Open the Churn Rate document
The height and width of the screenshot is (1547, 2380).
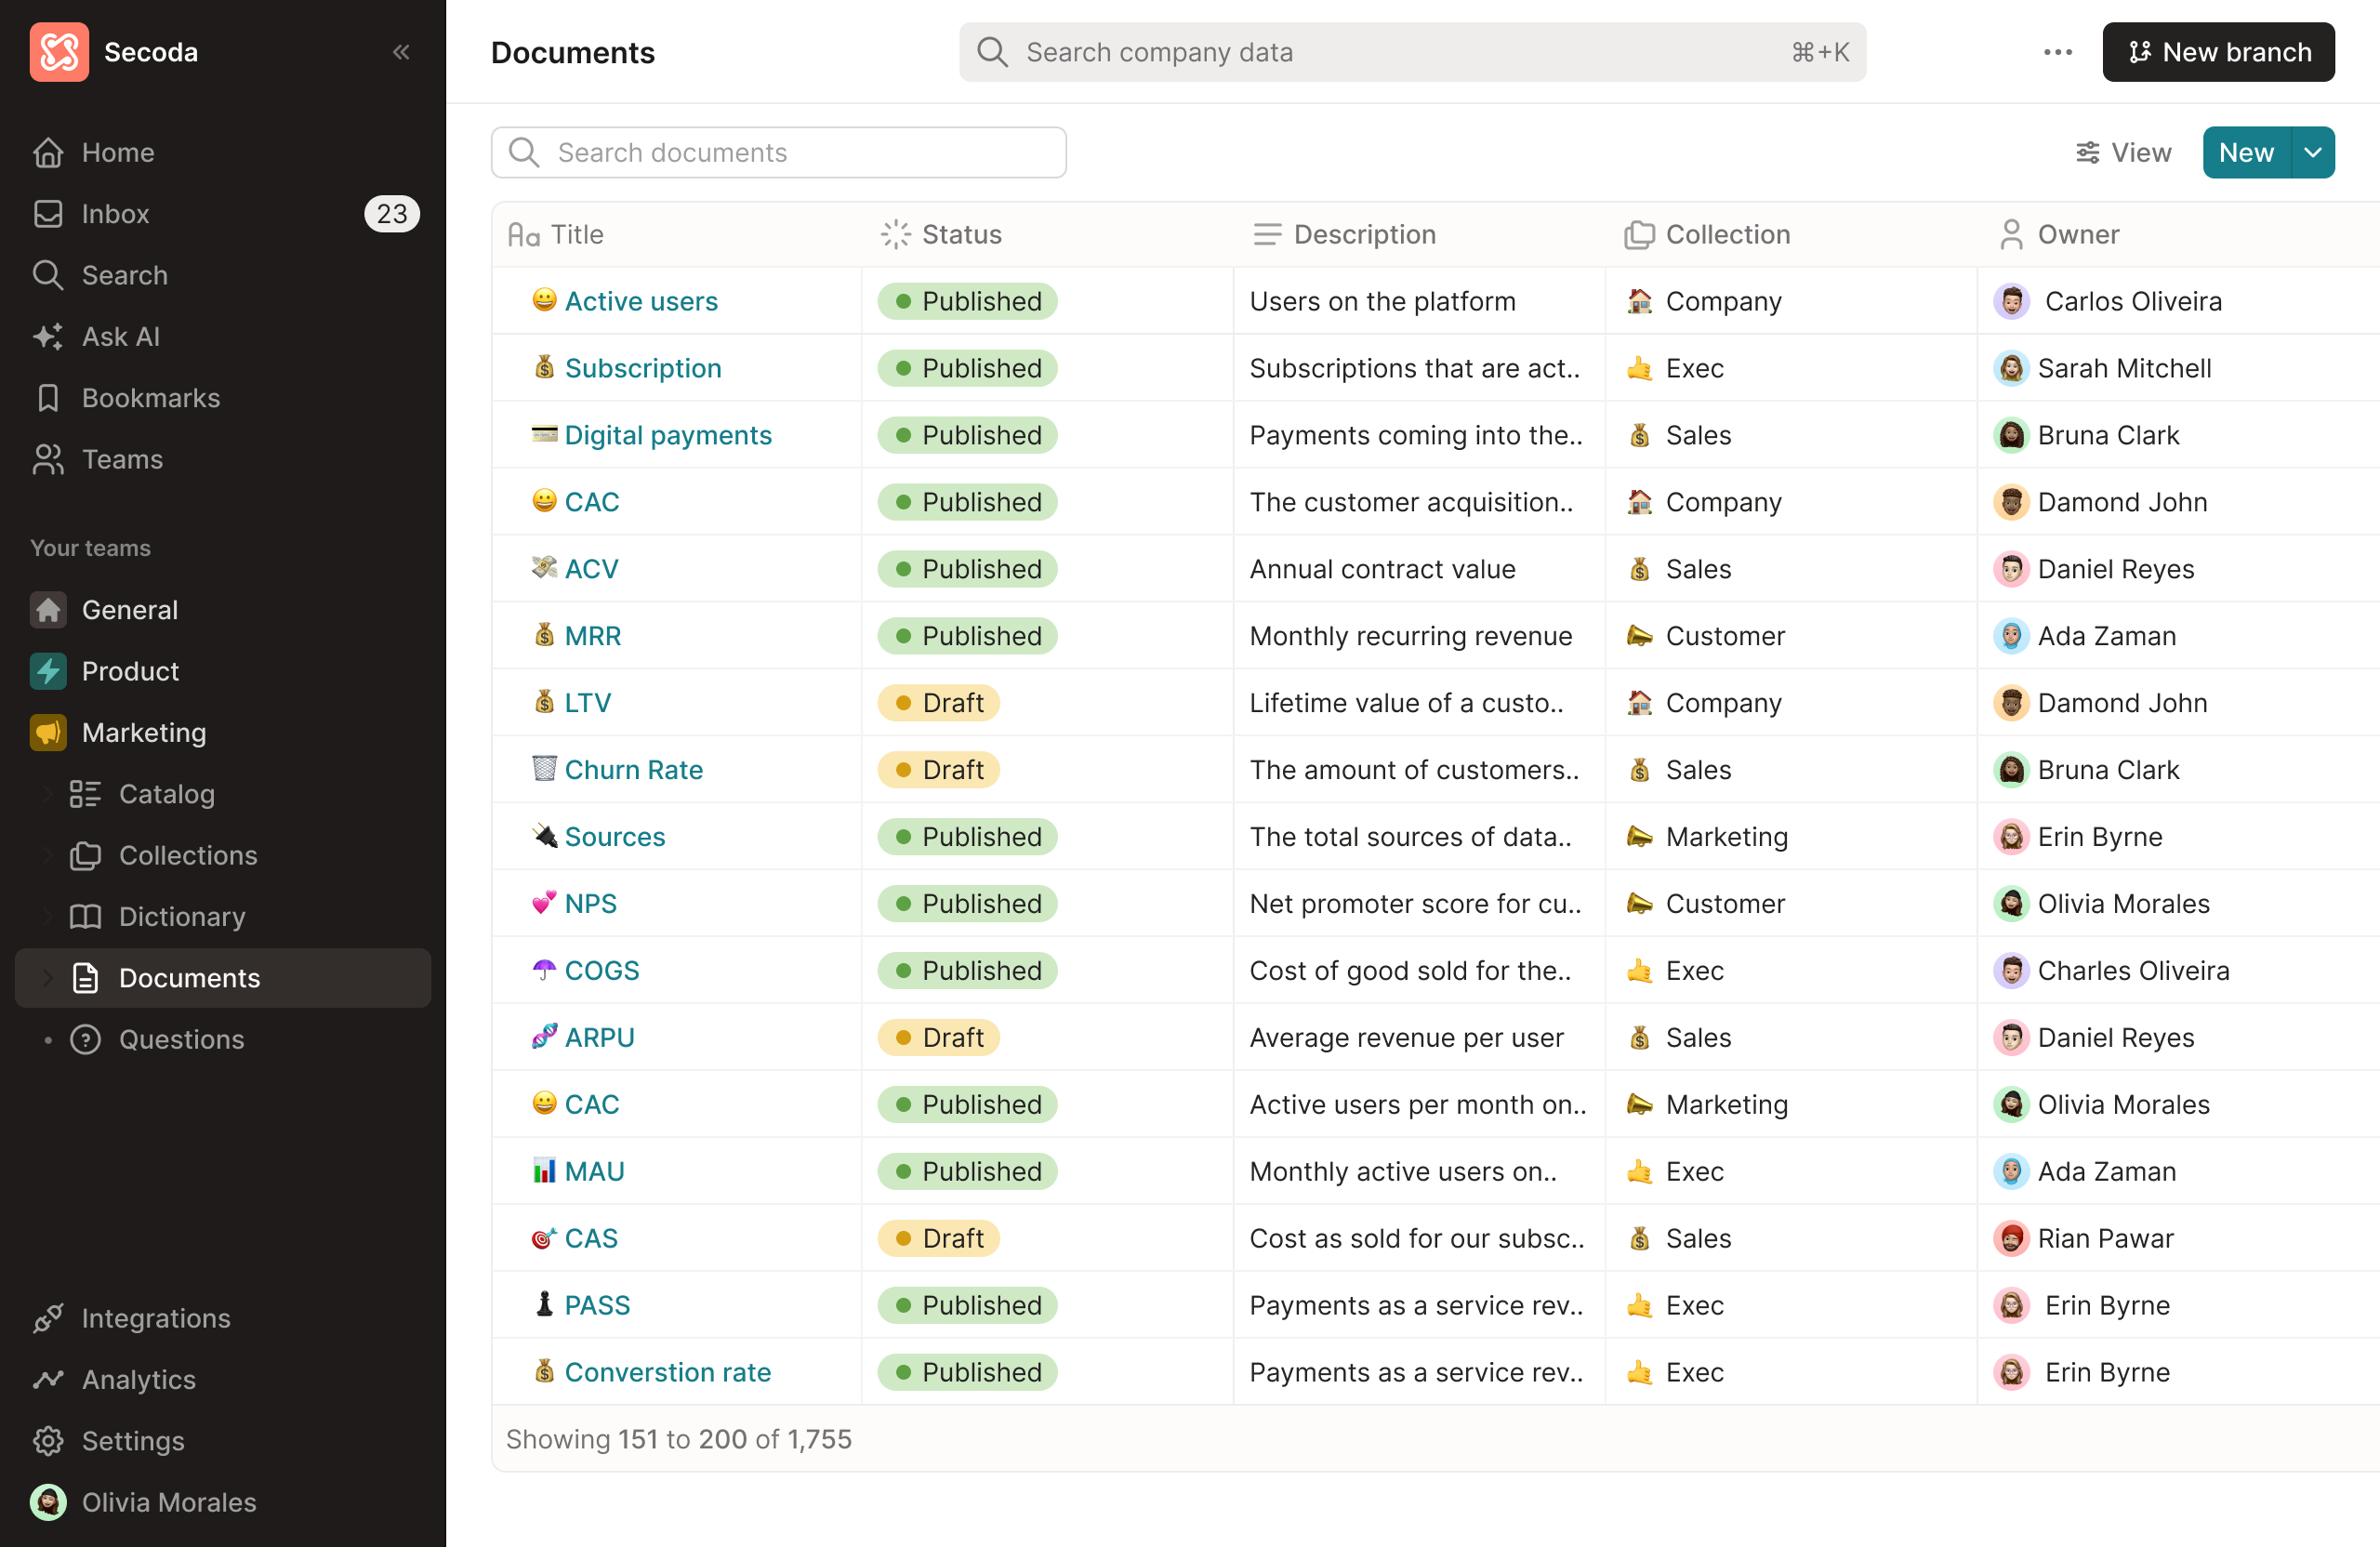click(634, 770)
